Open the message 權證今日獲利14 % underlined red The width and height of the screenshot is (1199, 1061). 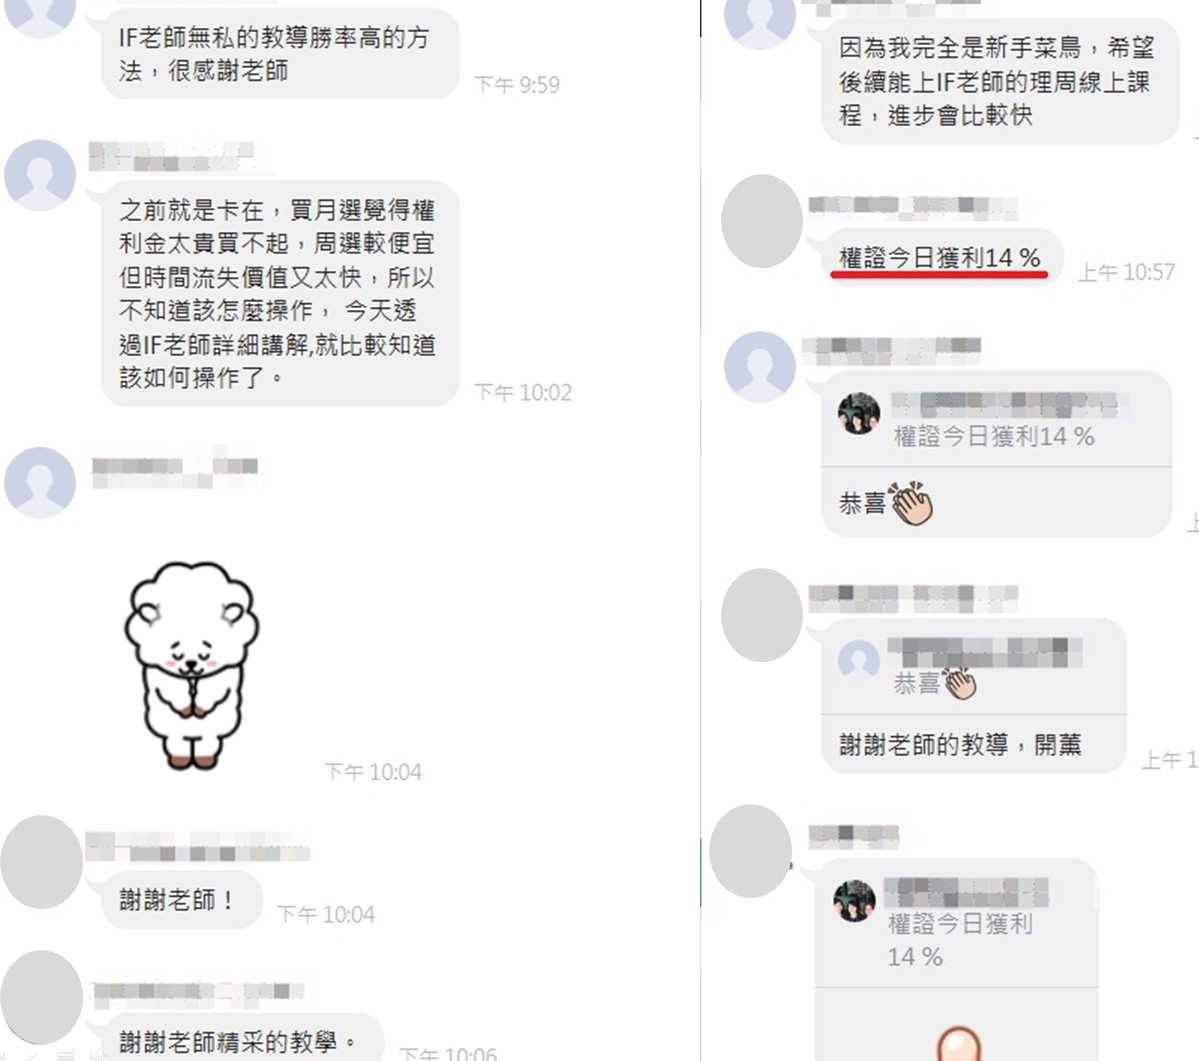pyautogui.click(x=940, y=258)
